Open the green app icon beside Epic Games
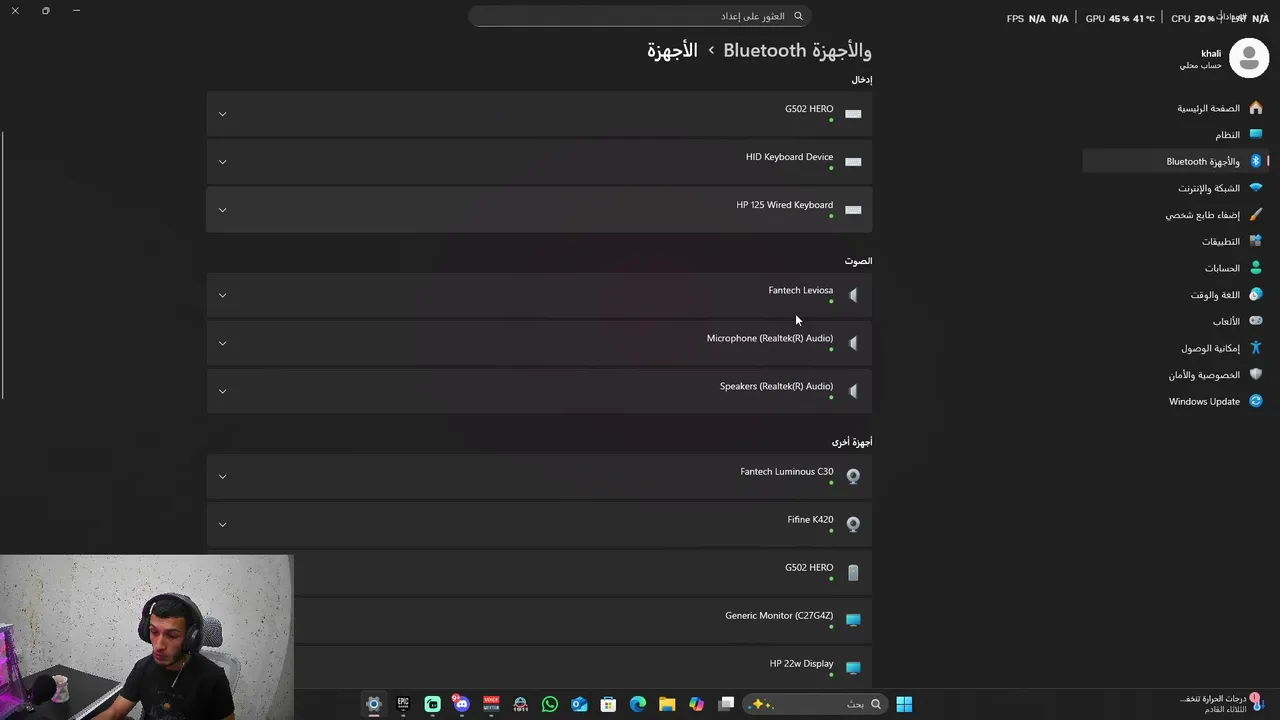 click(x=432, y=704)
